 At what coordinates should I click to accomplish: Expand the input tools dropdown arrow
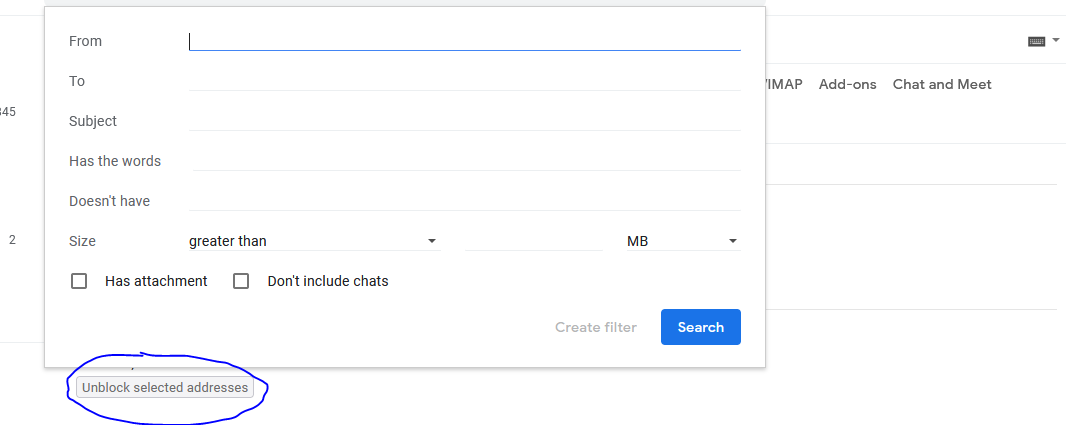[x=1056, y=40]
